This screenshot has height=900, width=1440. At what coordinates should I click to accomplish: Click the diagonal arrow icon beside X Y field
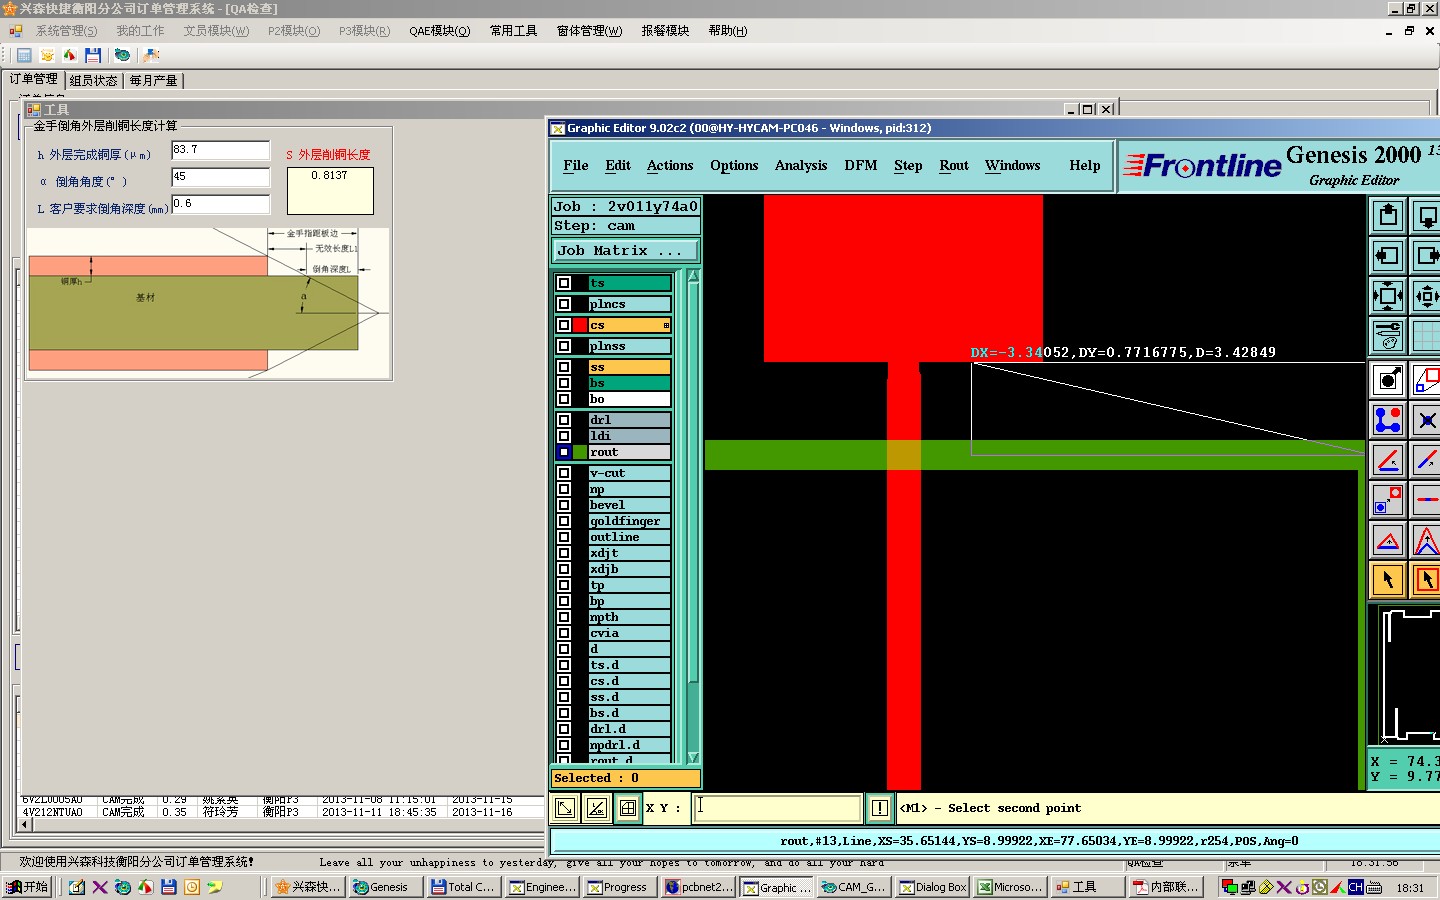(x=565, y=808)
